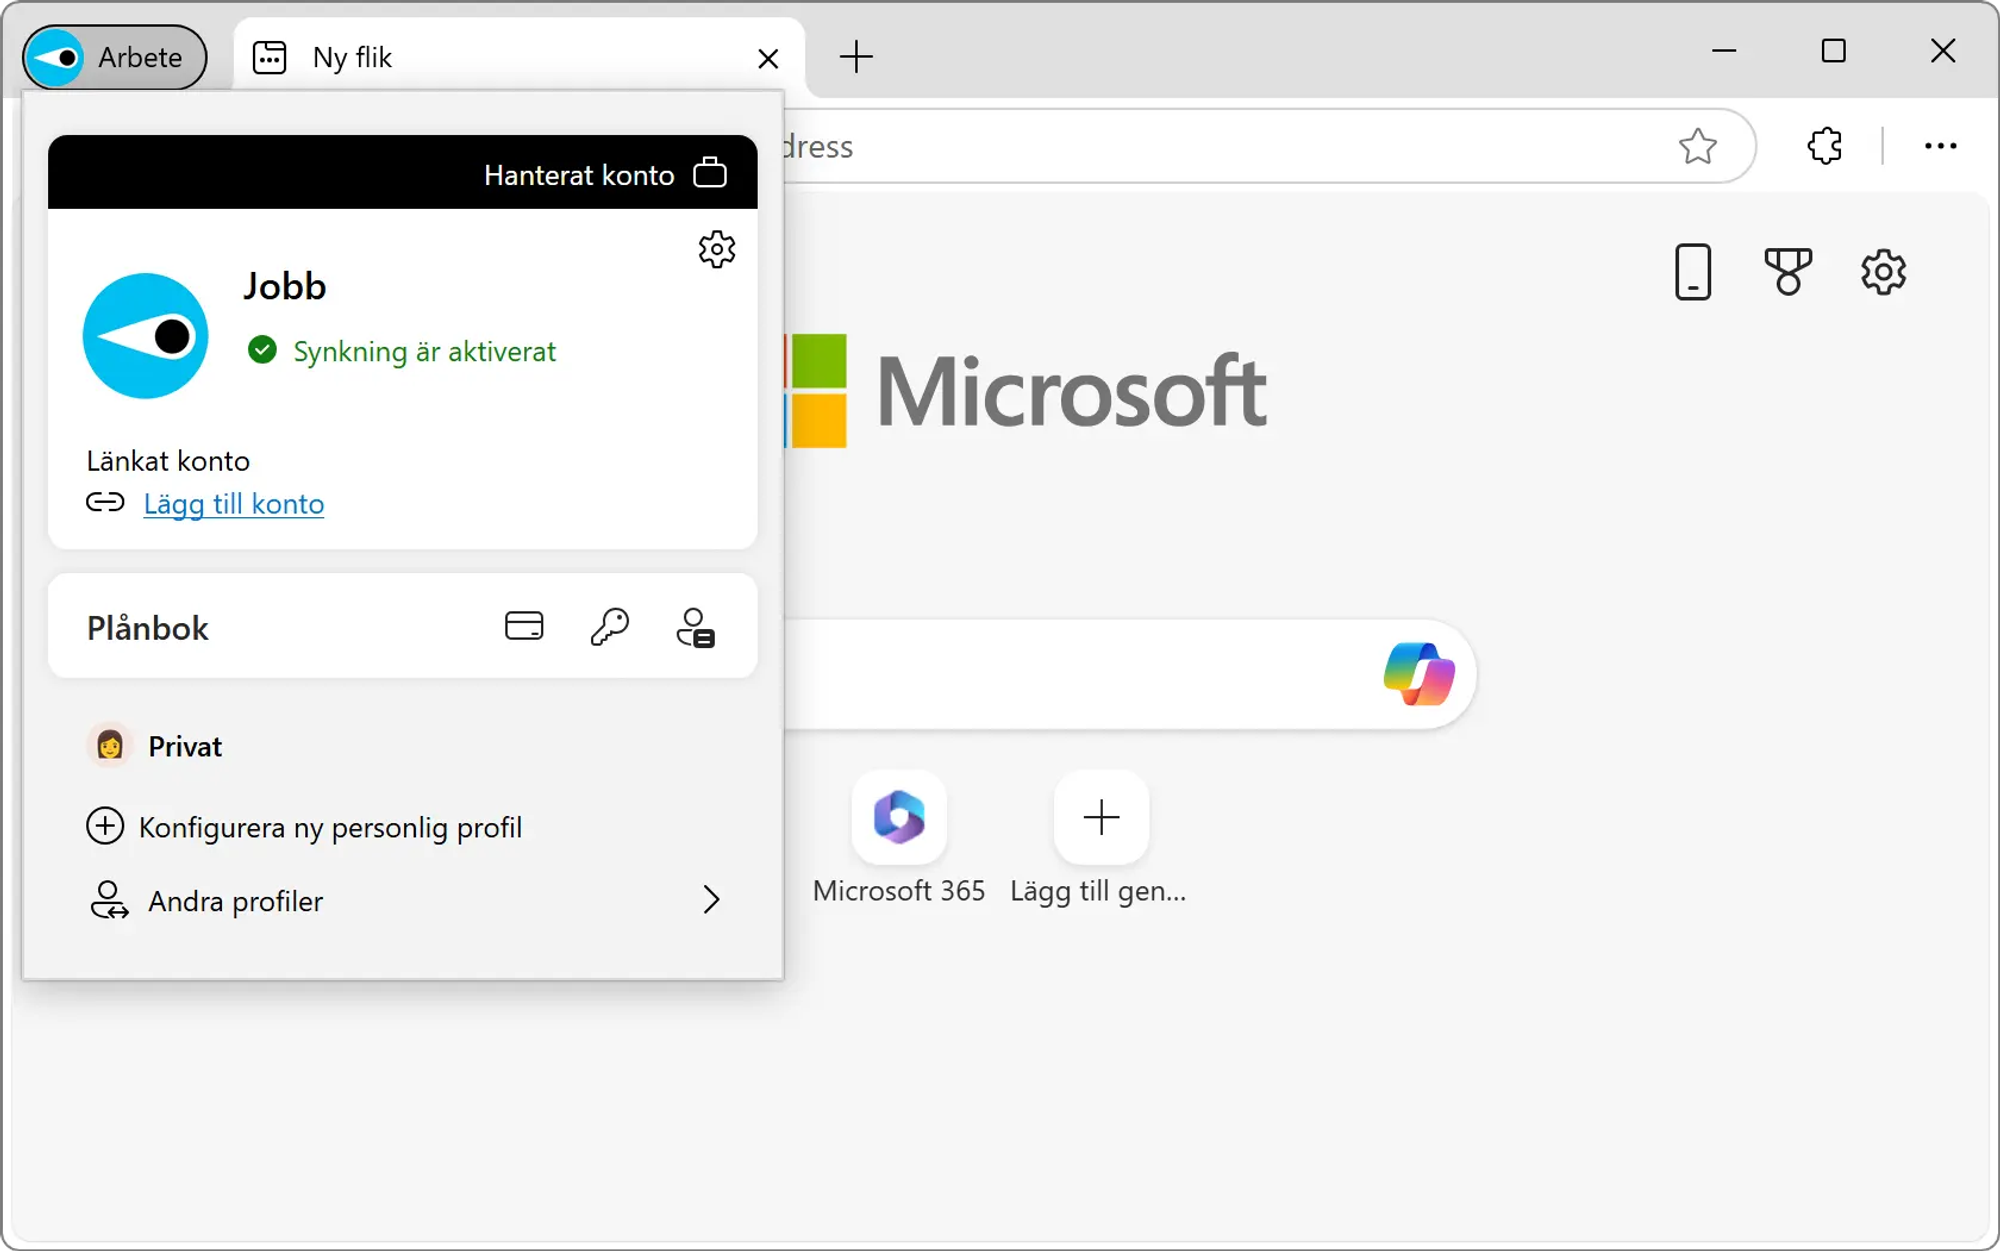Open the extensions puzzle icon
Screen dimensions: 2000x1251
click(1825, 146)
